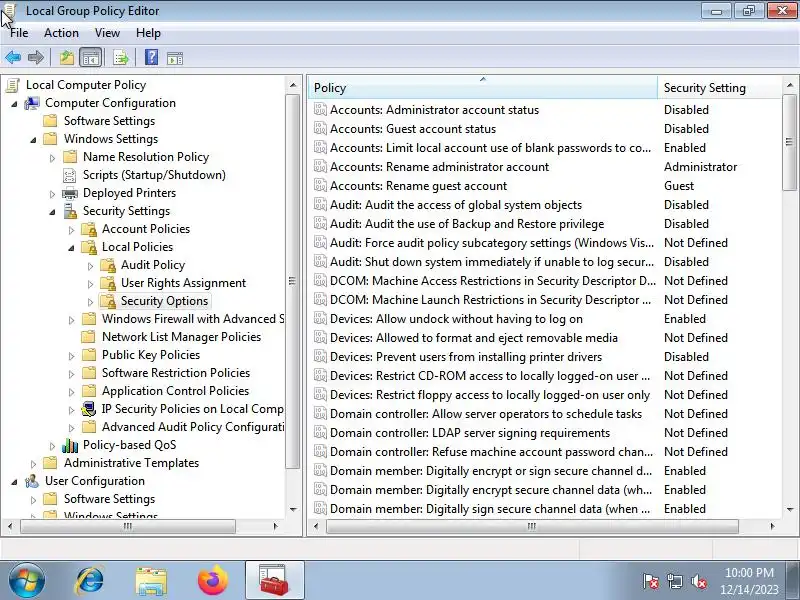Expand Administrative Templates under Computer Configuration
Viewport: 800px width, 600px height.
tap(33, 464)
